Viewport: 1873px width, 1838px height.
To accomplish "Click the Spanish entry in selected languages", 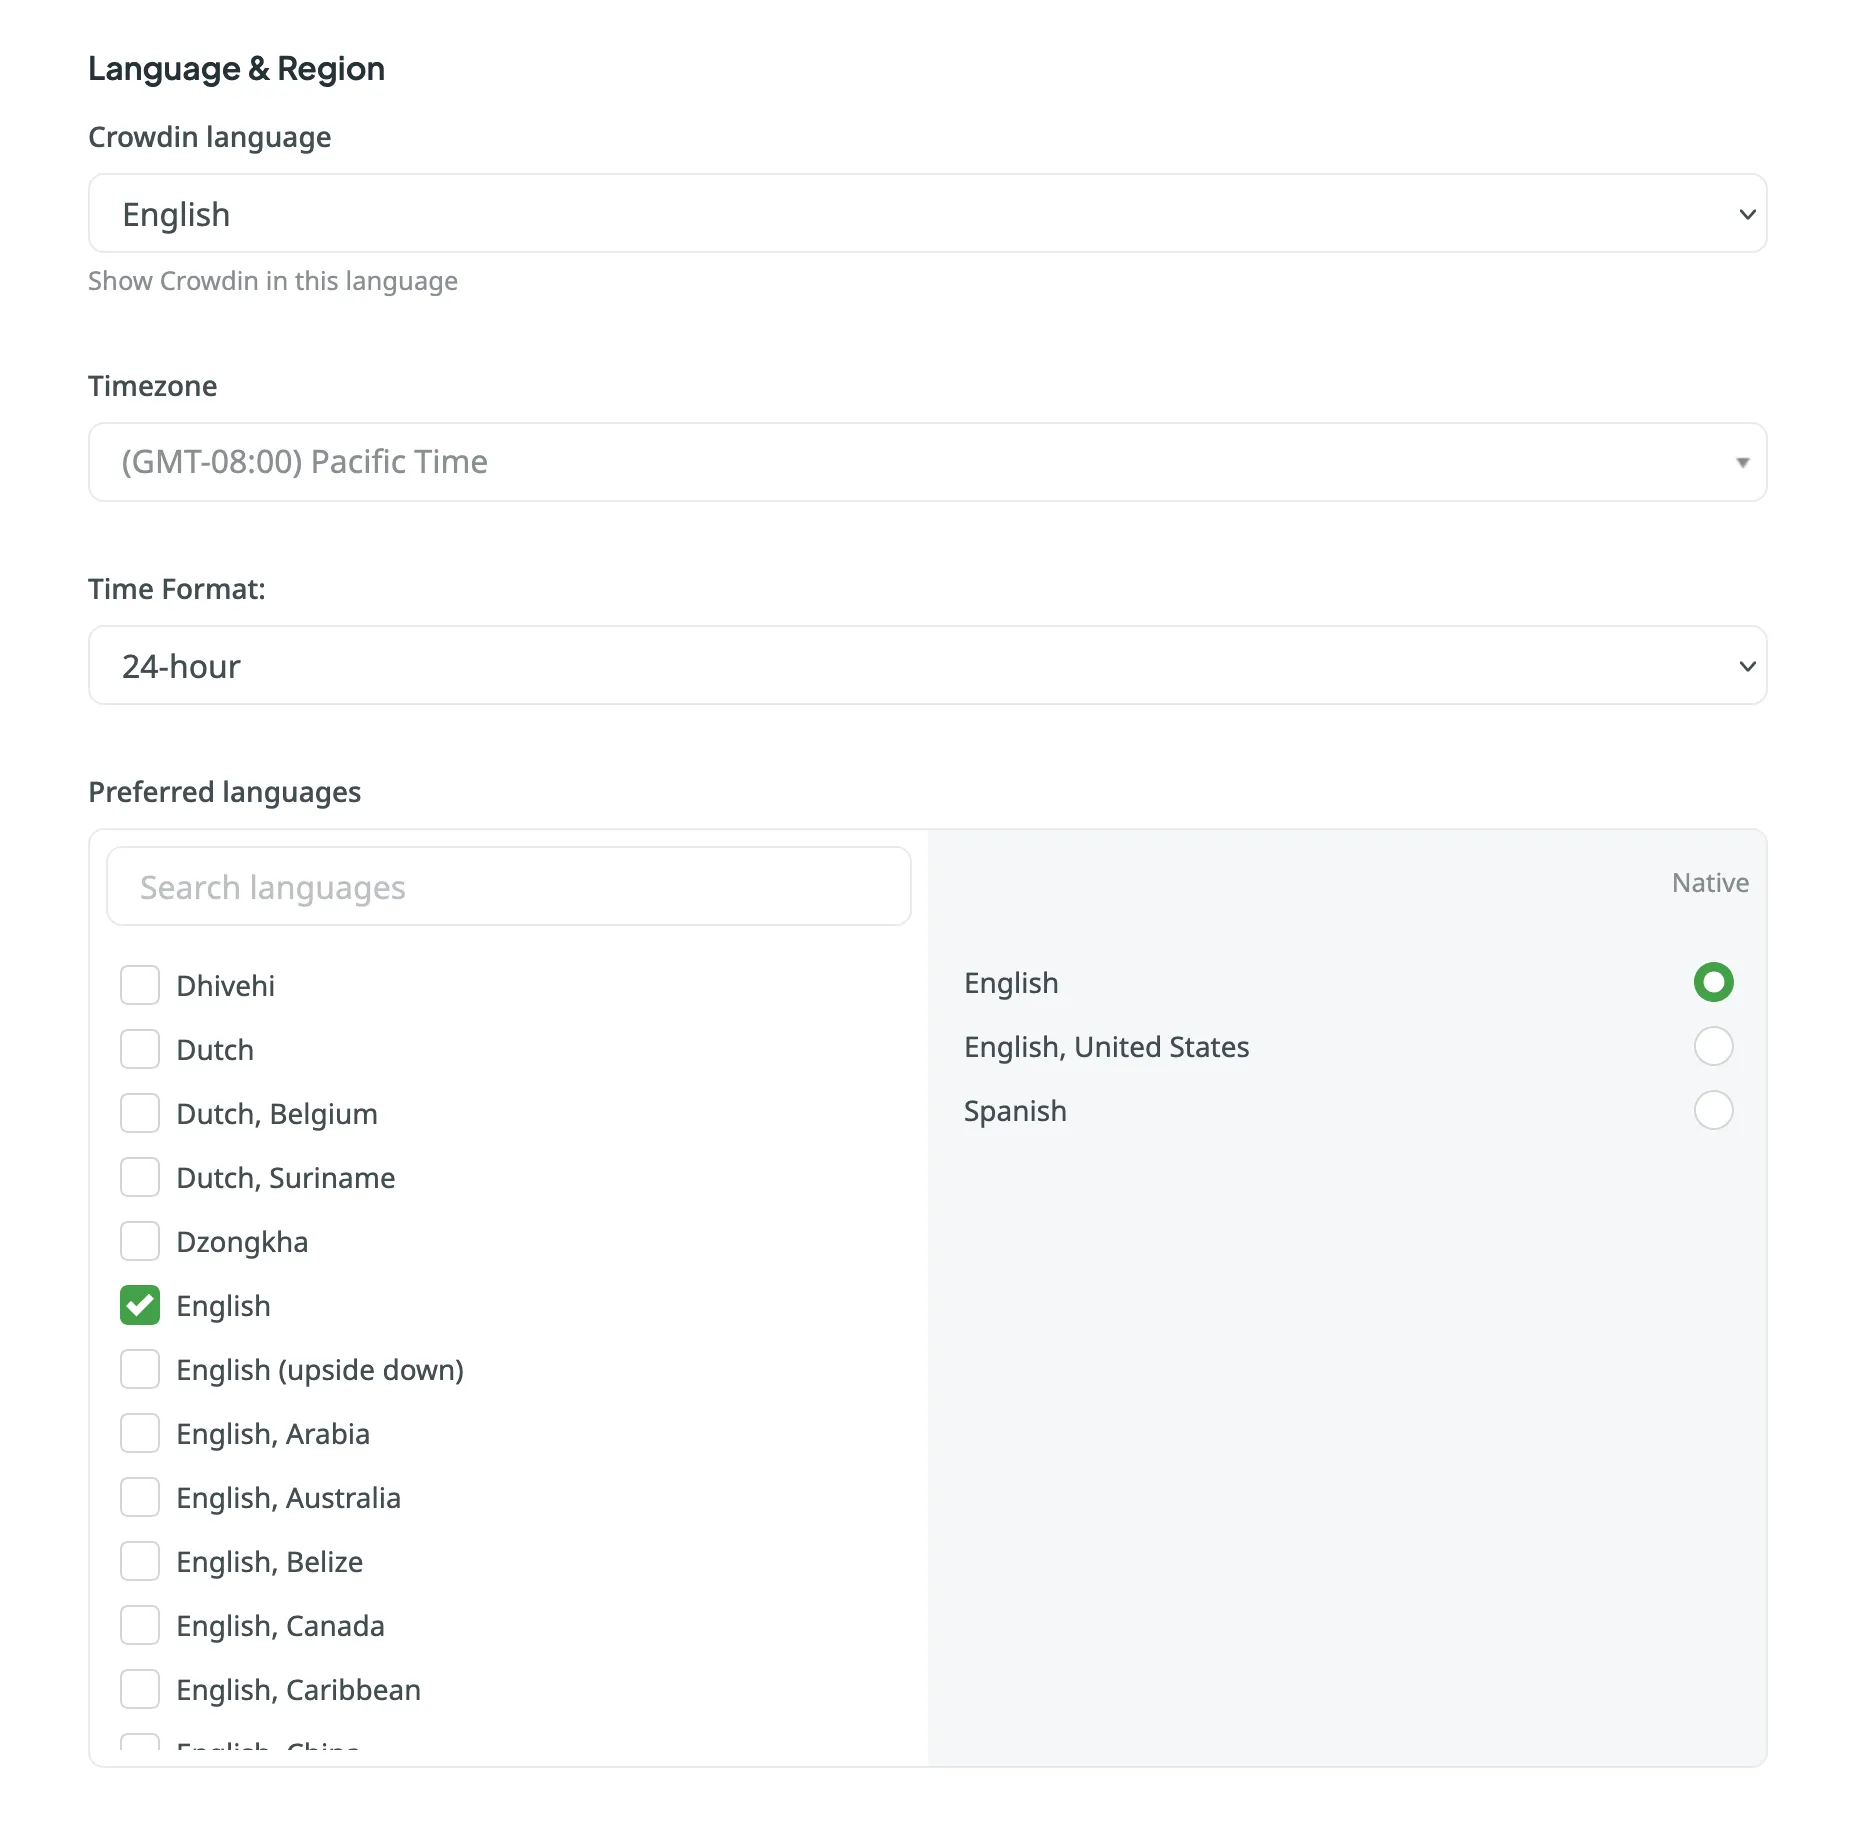I will point(1015,1112).
